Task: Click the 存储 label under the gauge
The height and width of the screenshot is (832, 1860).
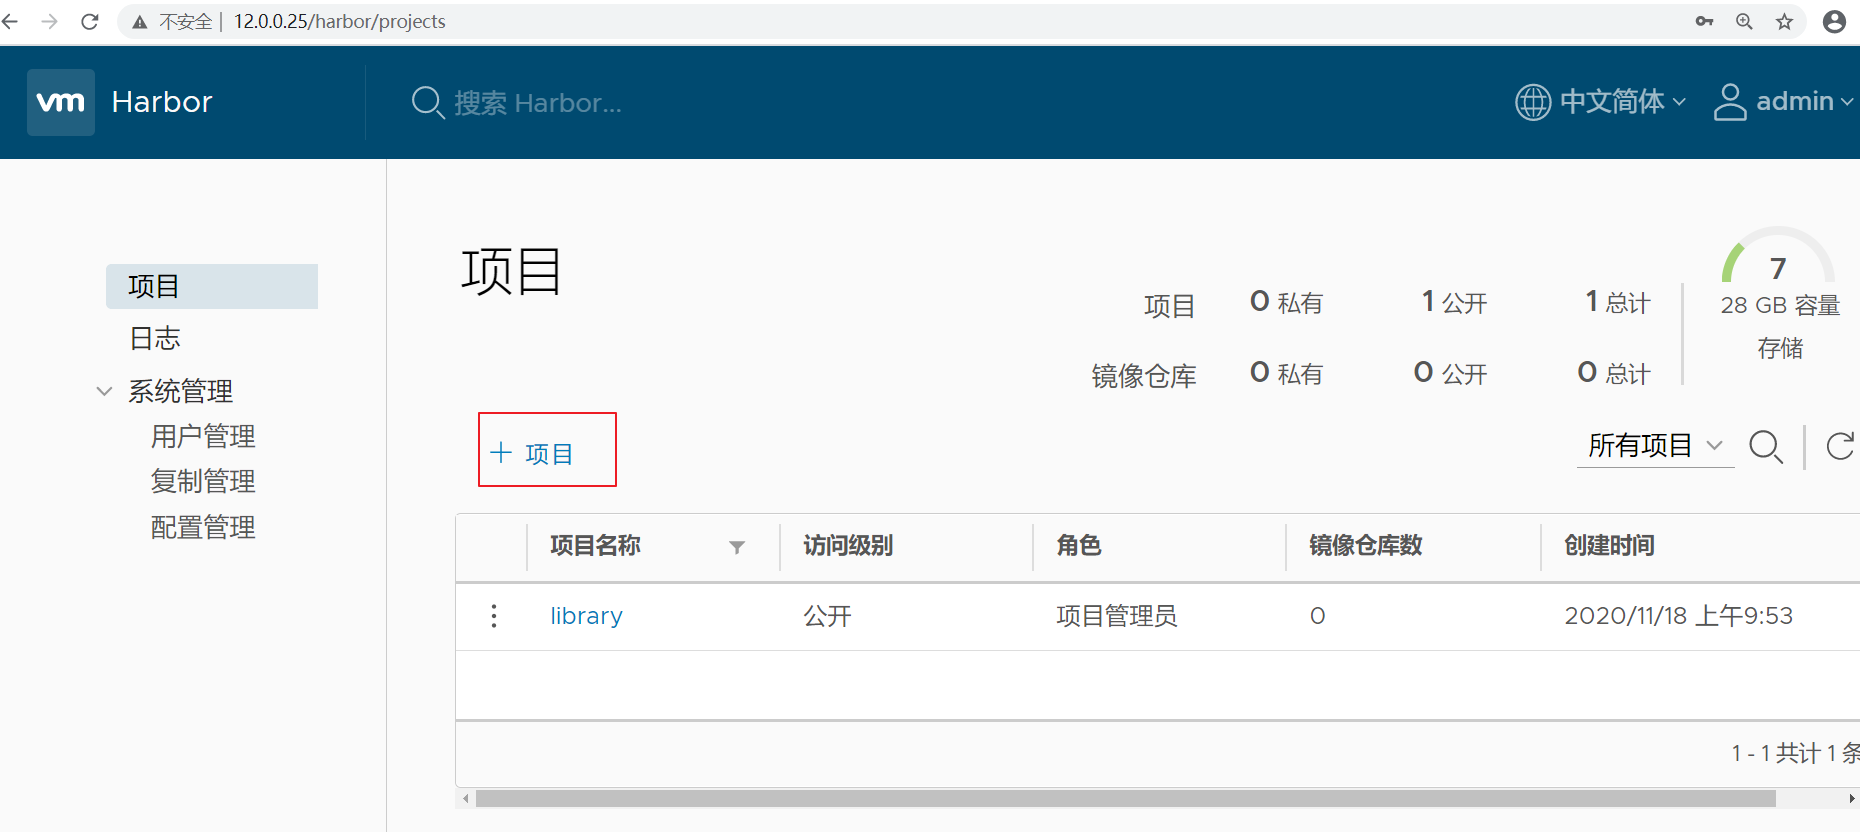Action: coord(1780,348)
